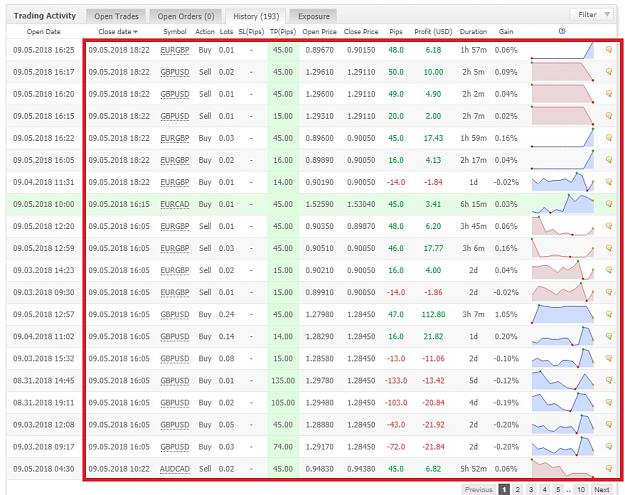The height and width of the screenshot is (495, 625).
Task: Open comment icon for EURGBP 6.18 profit trade
Action: click(x=609, y=49)
